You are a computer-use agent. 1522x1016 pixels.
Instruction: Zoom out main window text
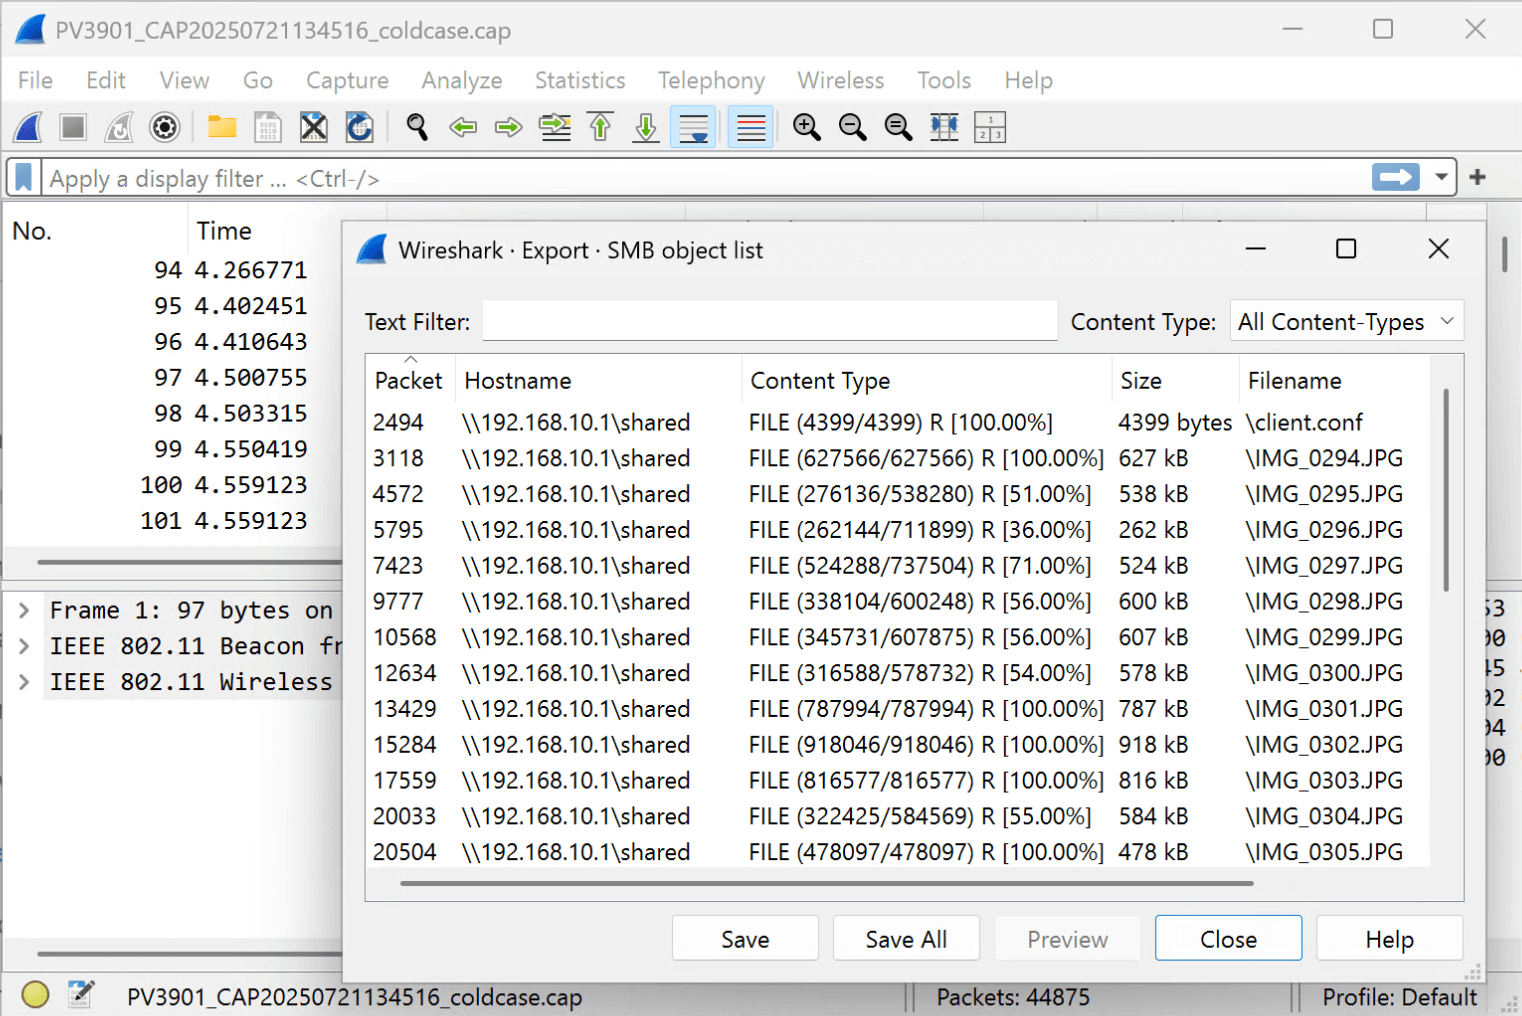(853, 127)
